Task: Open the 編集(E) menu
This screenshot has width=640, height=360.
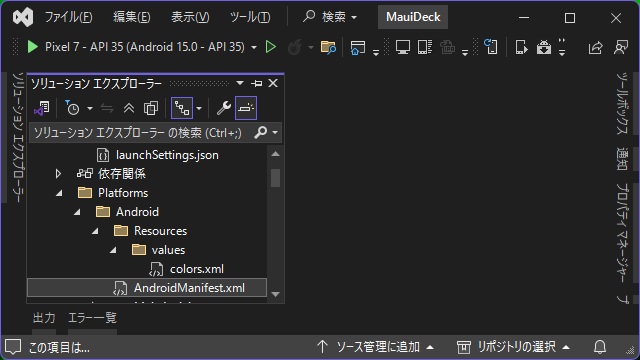Action: pos(131,17)
